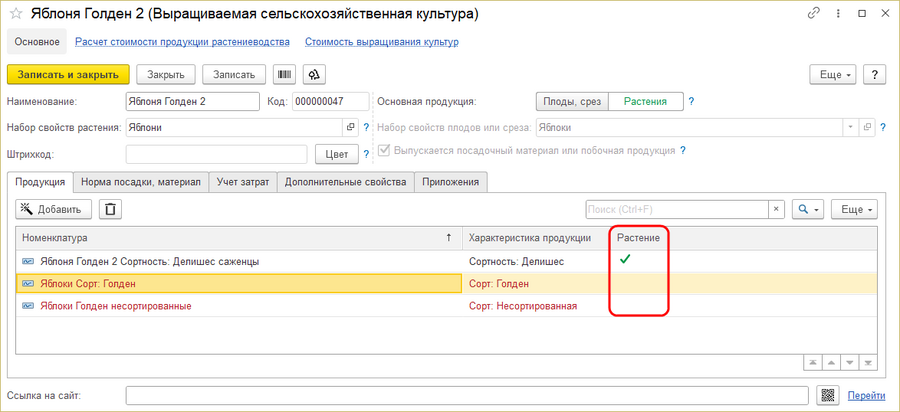Viewport: 900px width, 412px height.
Task: Click Штрихкод input field
Action: point(217,154)
